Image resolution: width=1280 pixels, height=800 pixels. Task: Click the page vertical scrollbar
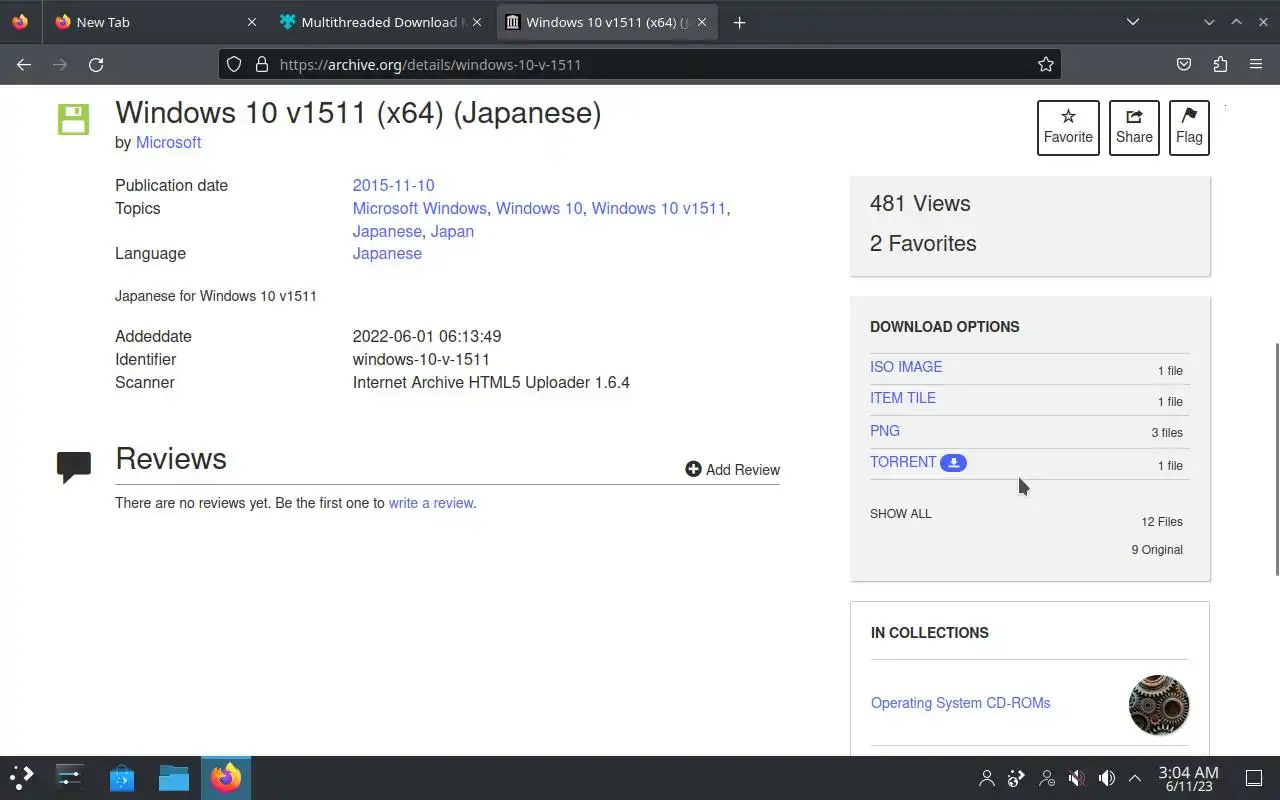click(x=1276, y=459)
